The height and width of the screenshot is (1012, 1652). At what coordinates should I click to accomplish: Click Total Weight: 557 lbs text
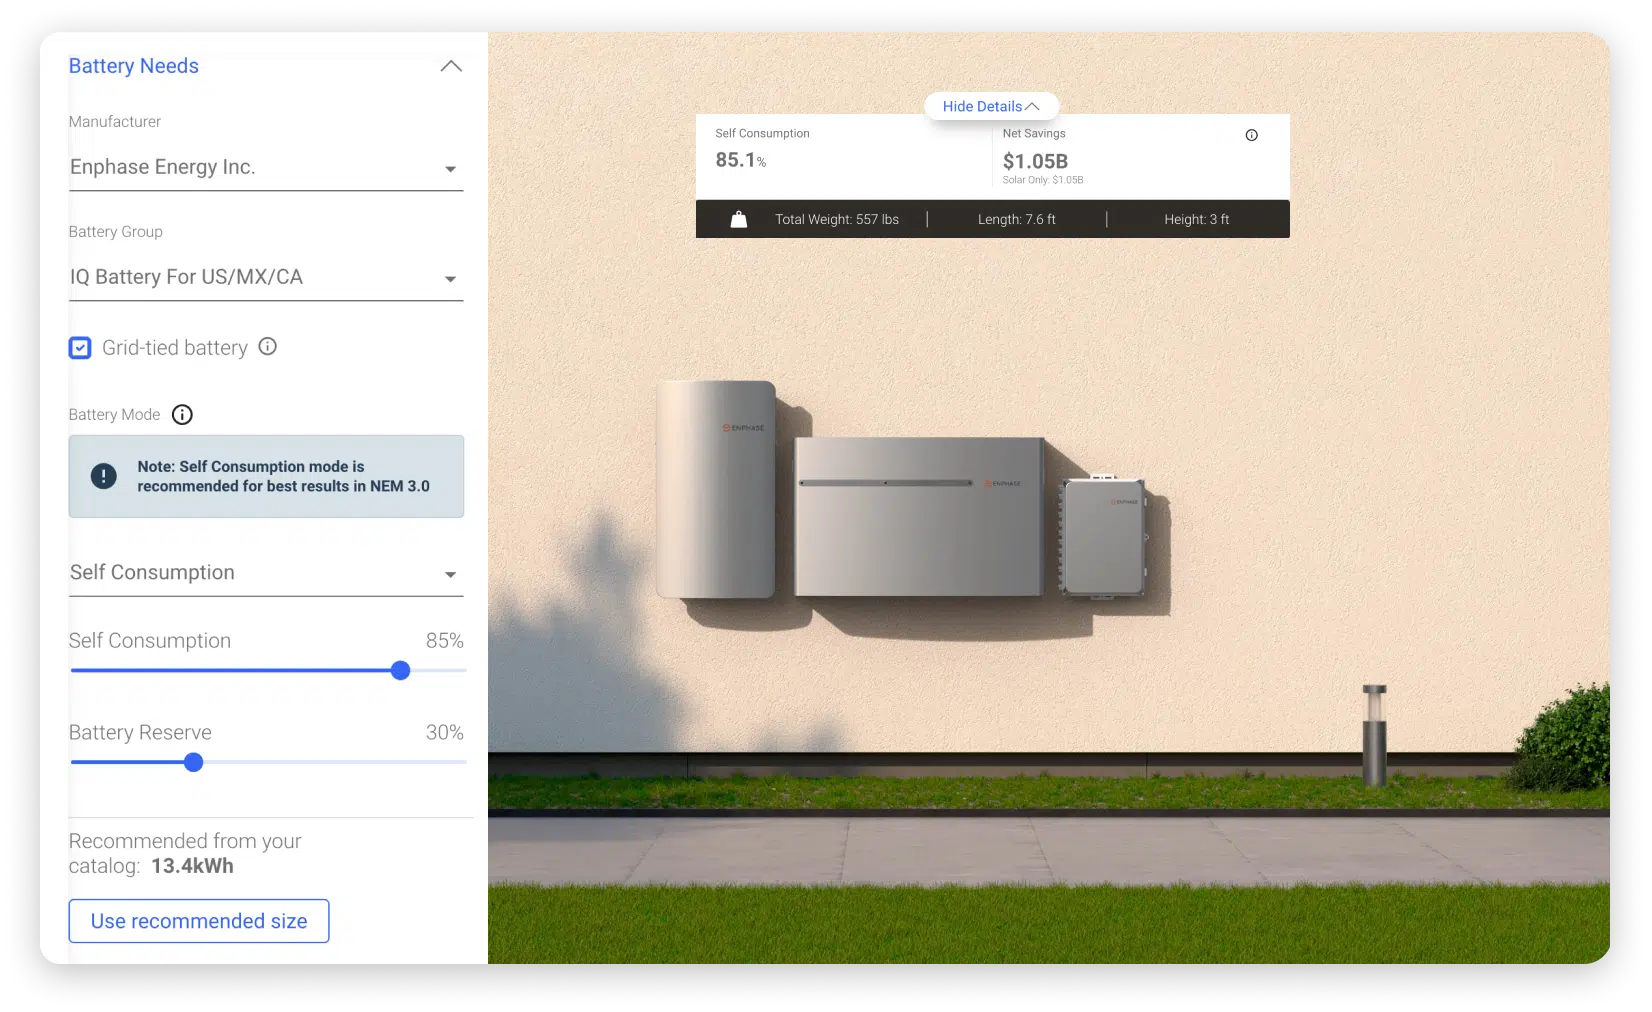tap(837, 219)
